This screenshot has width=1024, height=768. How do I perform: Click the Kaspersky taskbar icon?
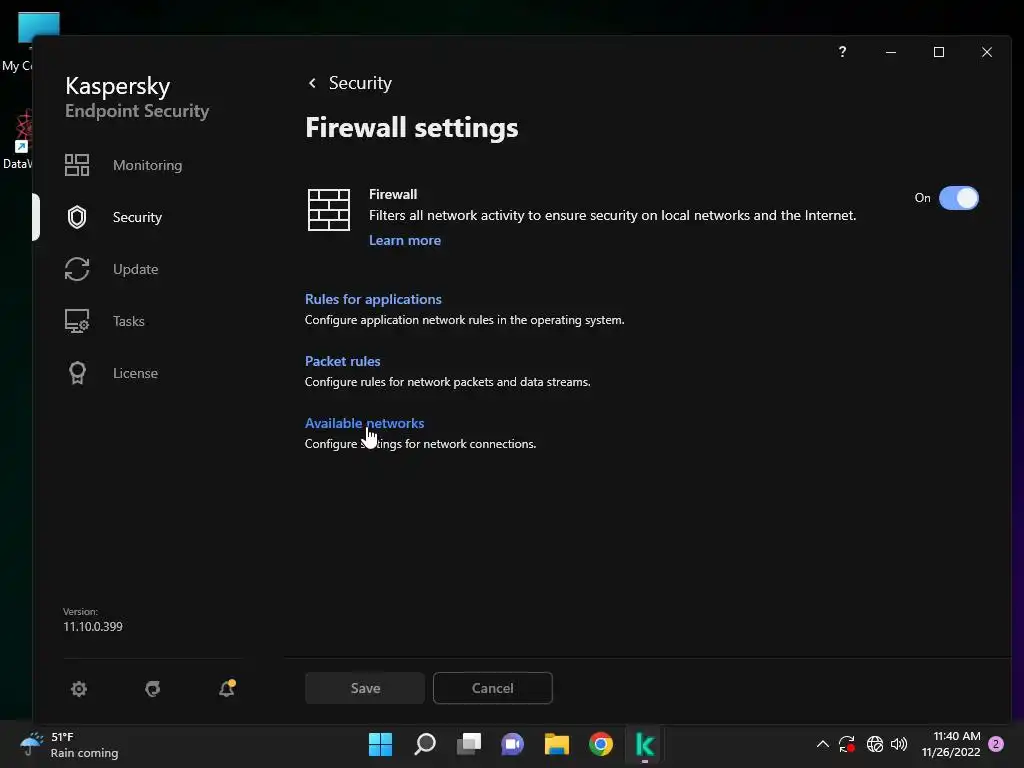(x=645, y=744)
